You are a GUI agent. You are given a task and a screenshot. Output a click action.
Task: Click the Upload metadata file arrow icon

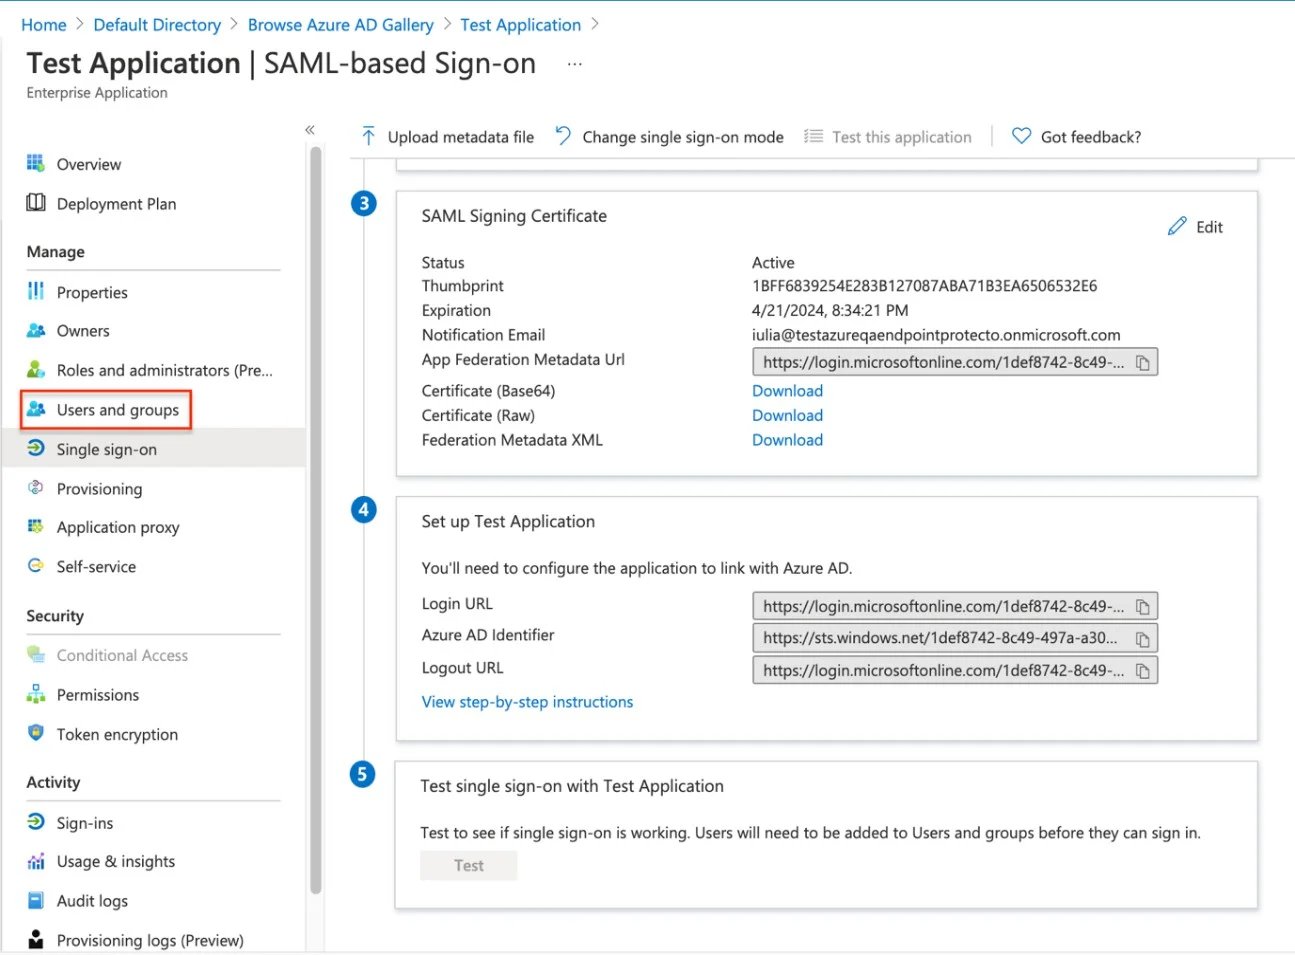pos(368,136)
